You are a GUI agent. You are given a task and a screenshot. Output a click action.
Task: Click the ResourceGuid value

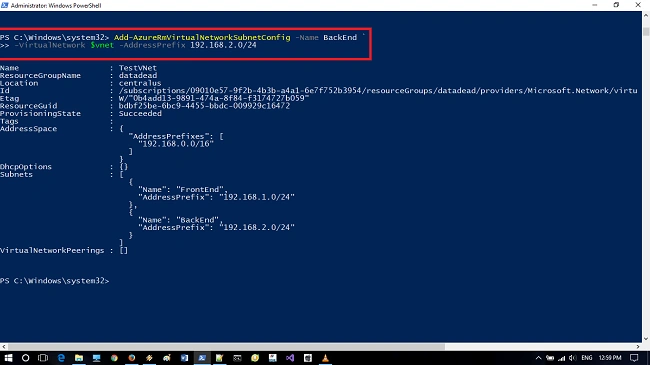pyautogui.click(x=204, y=106)
